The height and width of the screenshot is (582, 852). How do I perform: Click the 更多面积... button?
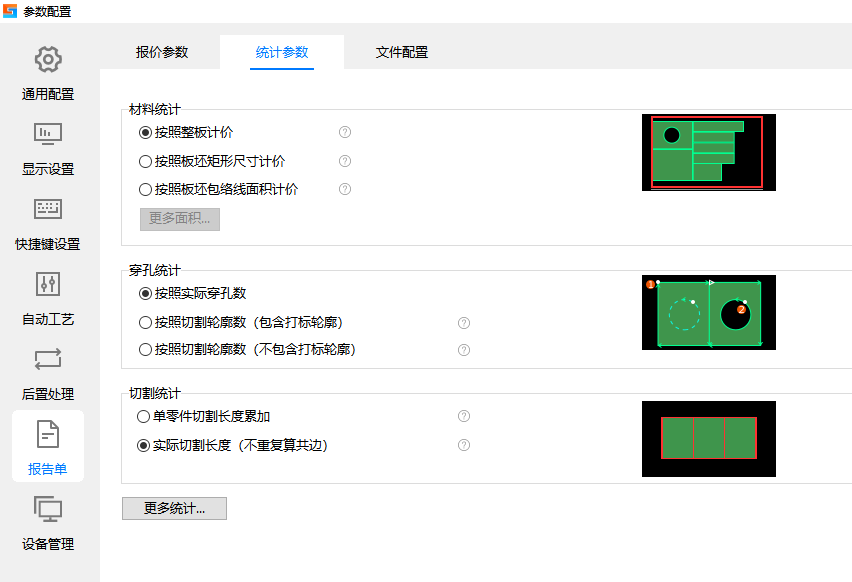click(x=180, y=219)
